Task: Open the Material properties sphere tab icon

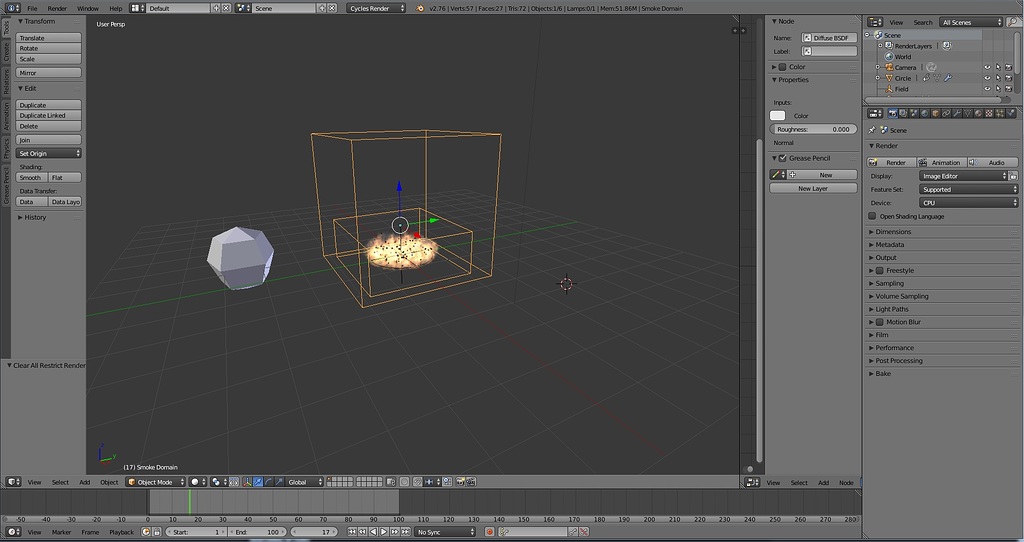Action: 978,113
